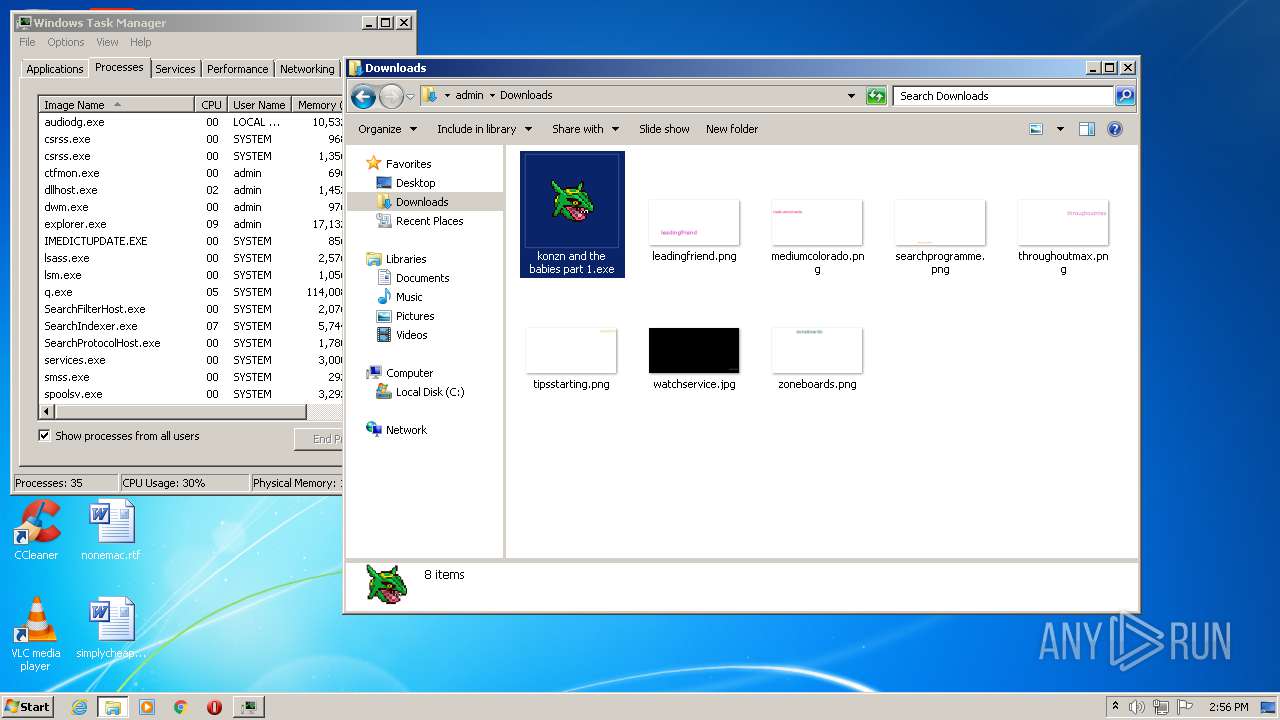This screenshot has height=720, width=1280.
Task: Click the Forward navigation arrow in Downloads
Action: 391,96
